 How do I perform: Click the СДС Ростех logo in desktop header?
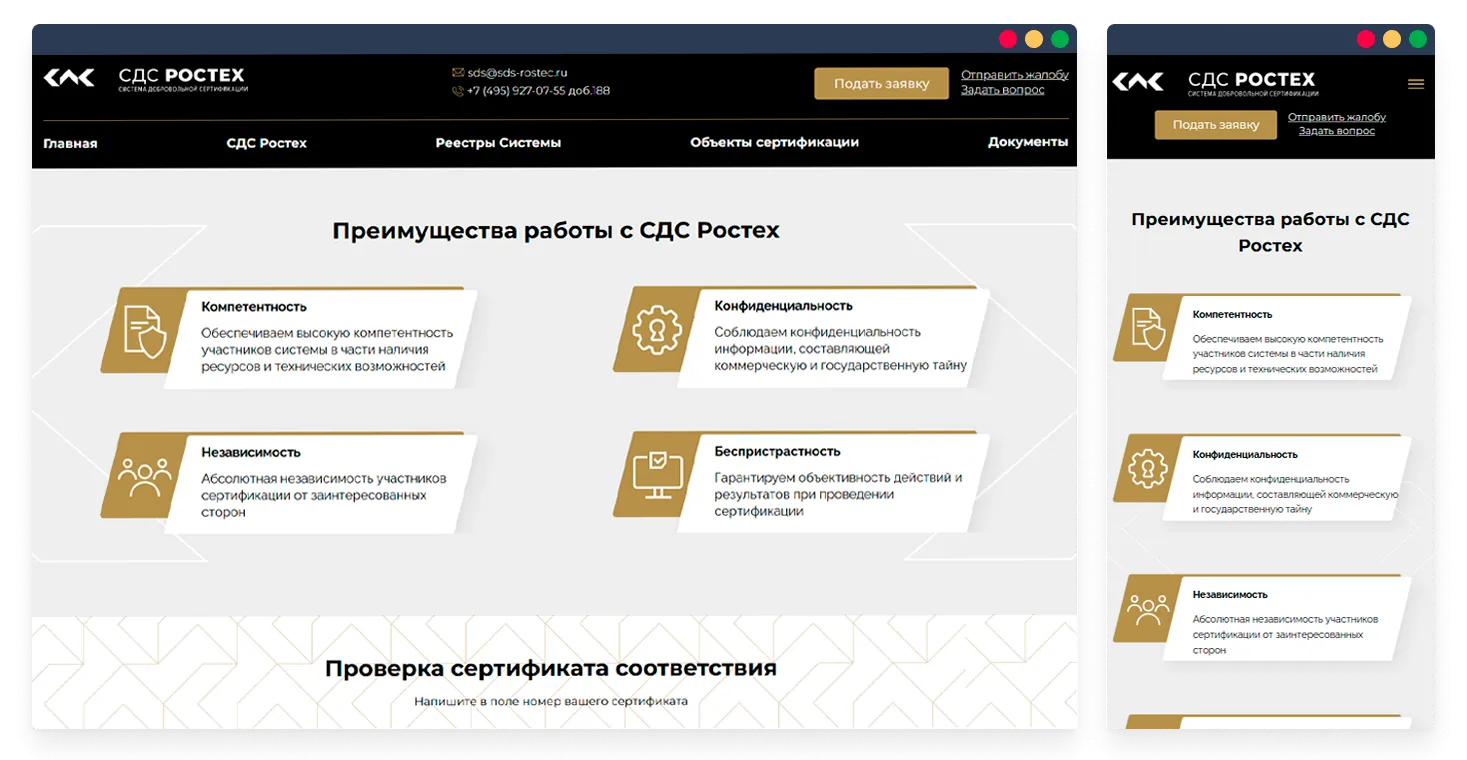point(145,79)
